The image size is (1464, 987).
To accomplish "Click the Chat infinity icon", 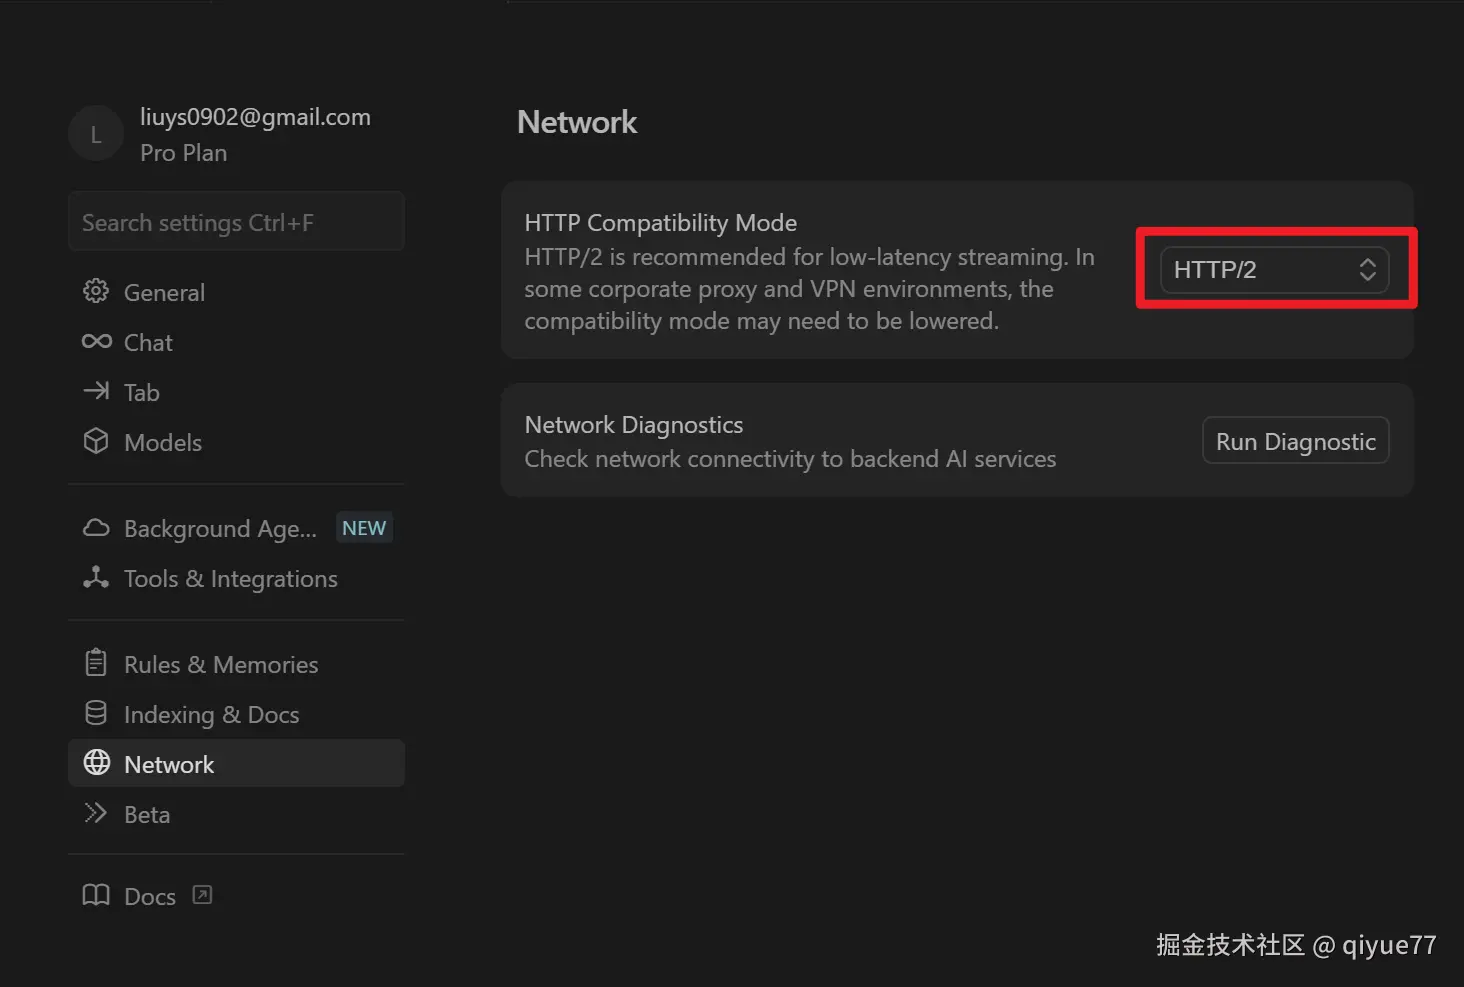I will [96, 342].
